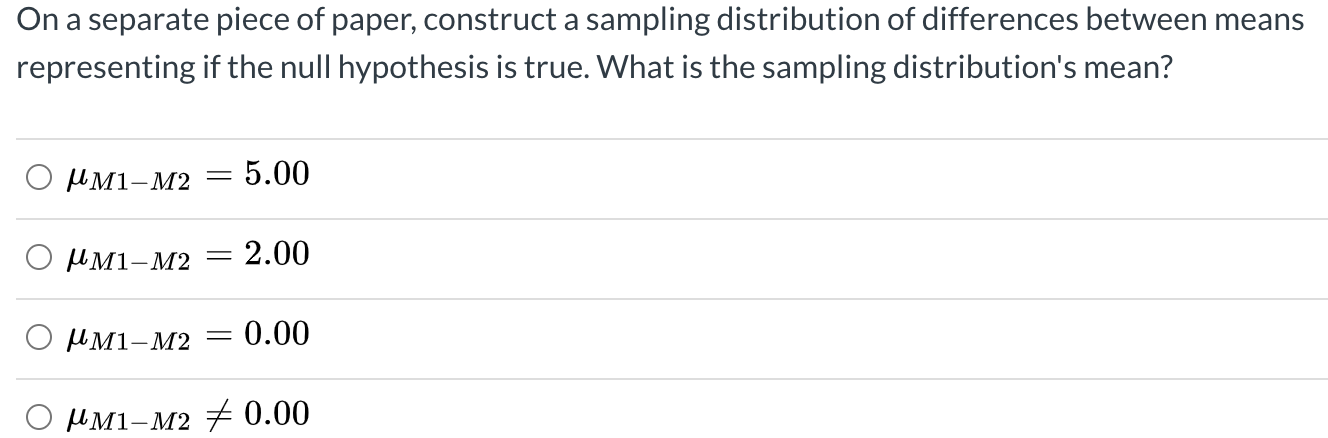The image size is (1328, 438).
Task: Click the equals sign in the 2.00 option
Action: coord(221,256)
